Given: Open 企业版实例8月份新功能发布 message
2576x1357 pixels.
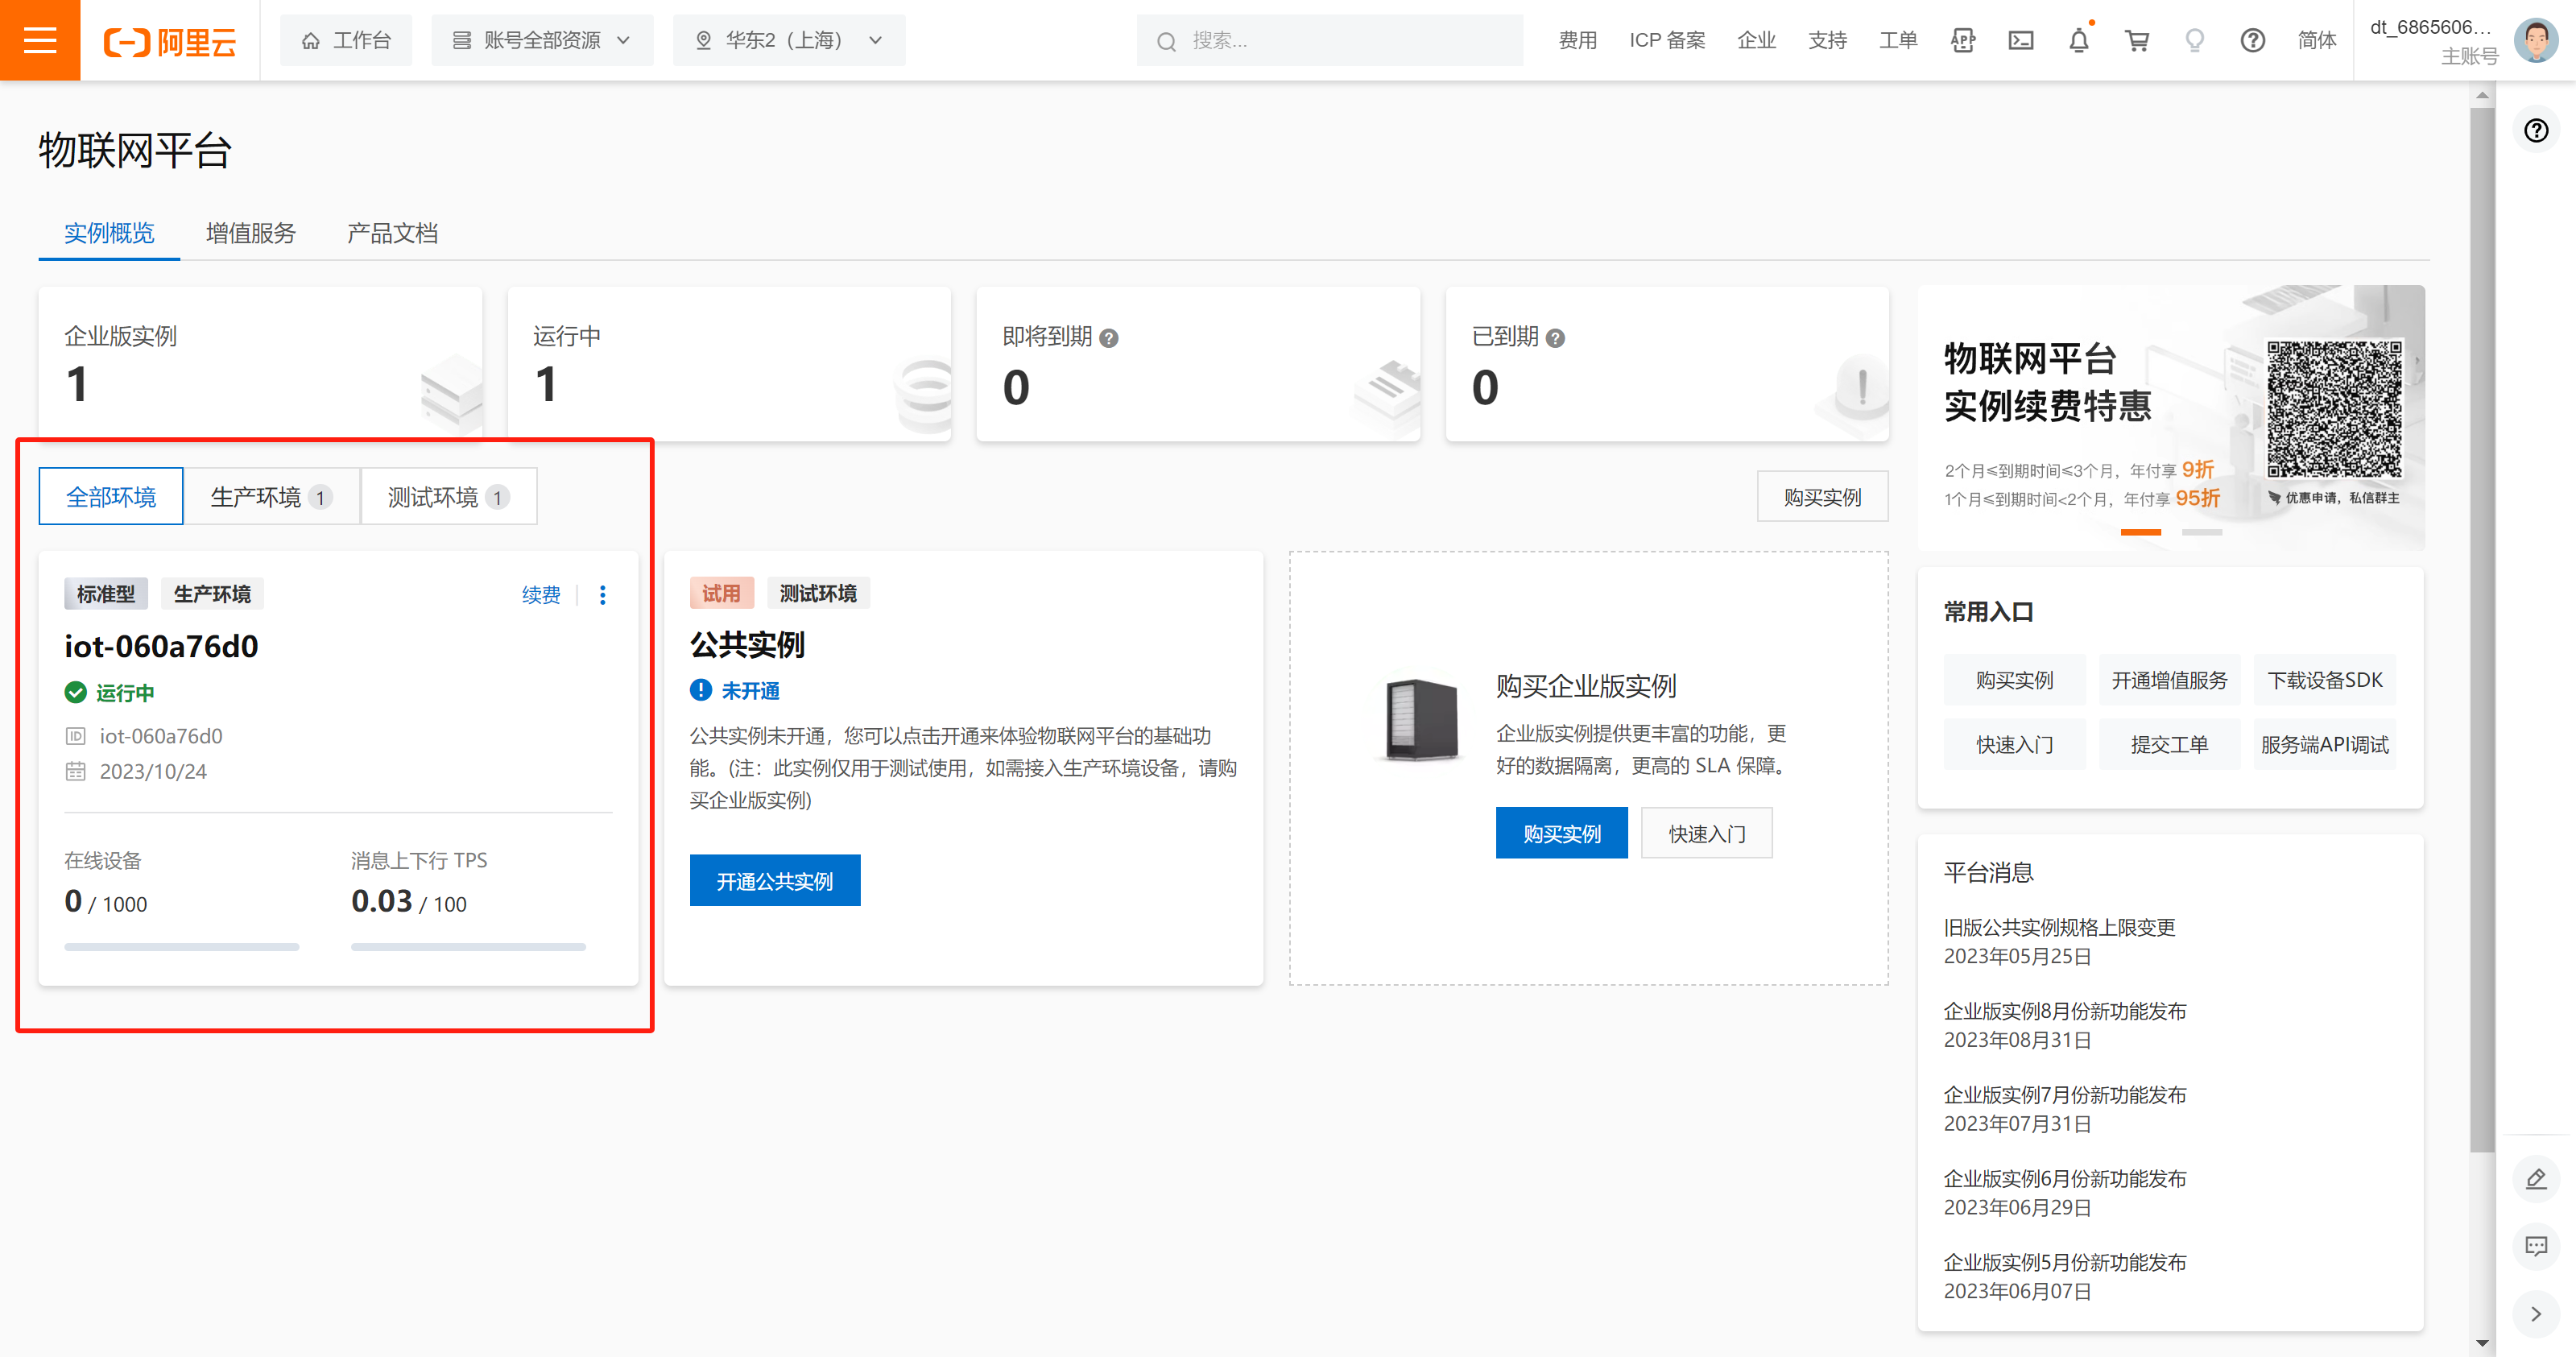Looking at the screenshot, I should click(2064, 1011).
